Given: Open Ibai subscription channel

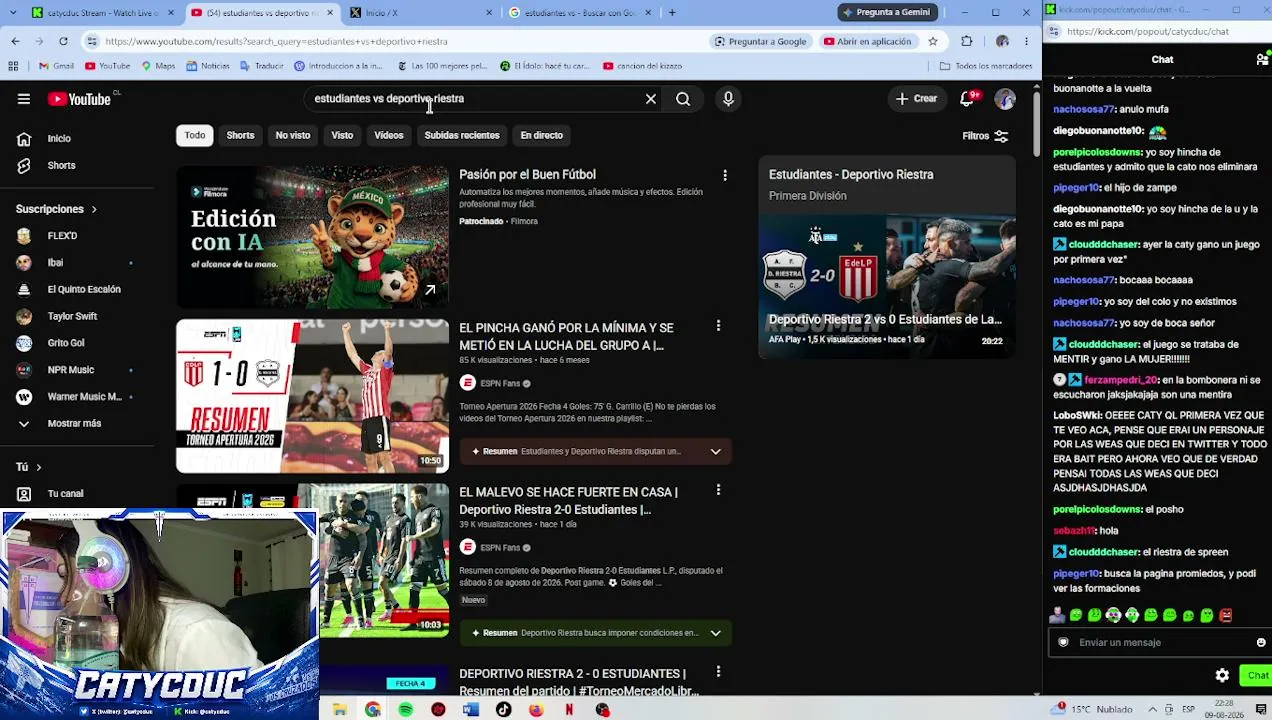Looking at the screenshot, I should (55, 263).
